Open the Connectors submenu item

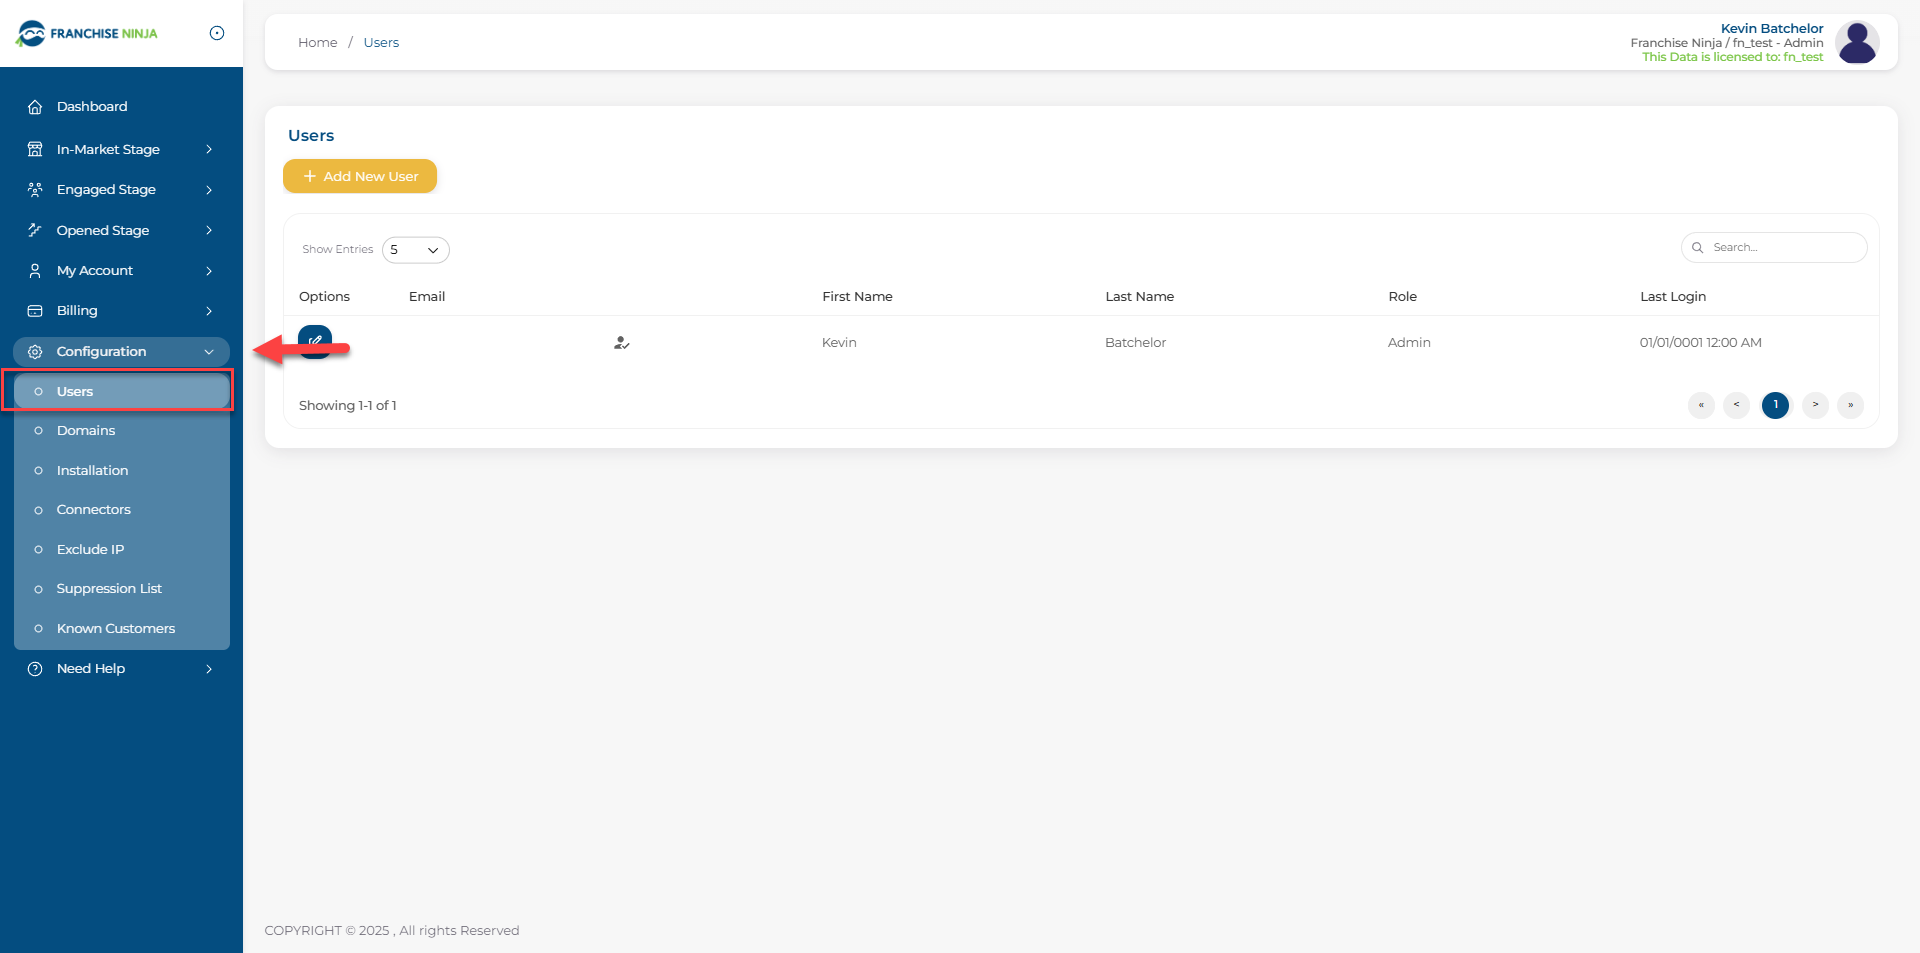coord(121,510)
